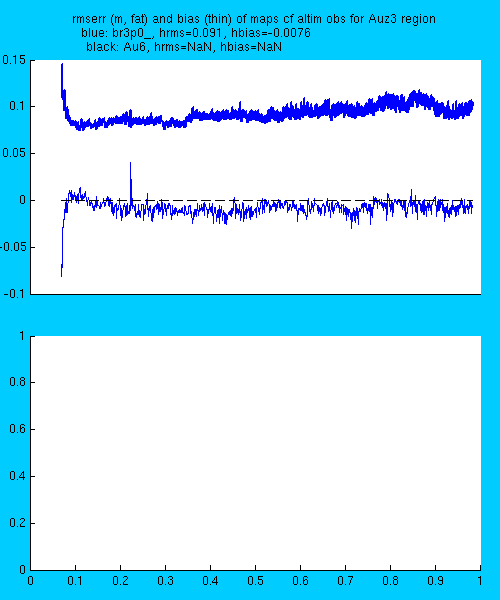The width and height of the screenshot is (500, 600).
Task: Select the dashed black zero reference line
Action: (x=267, y=200)
